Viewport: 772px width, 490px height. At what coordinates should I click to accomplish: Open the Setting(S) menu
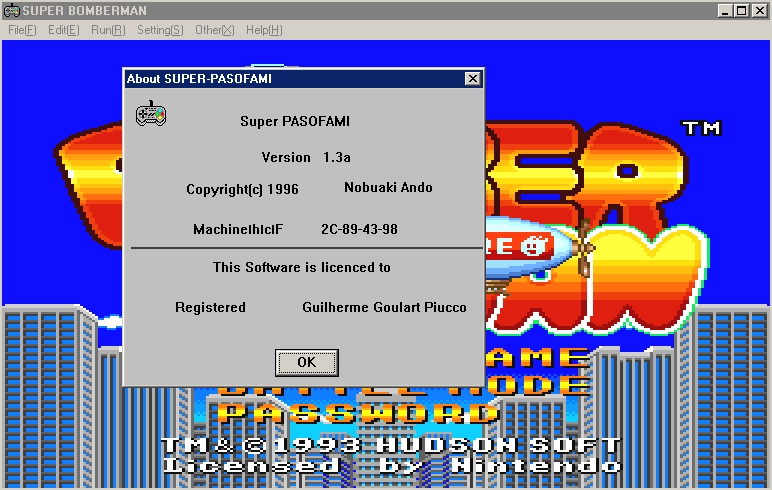[x=160, y=30]
